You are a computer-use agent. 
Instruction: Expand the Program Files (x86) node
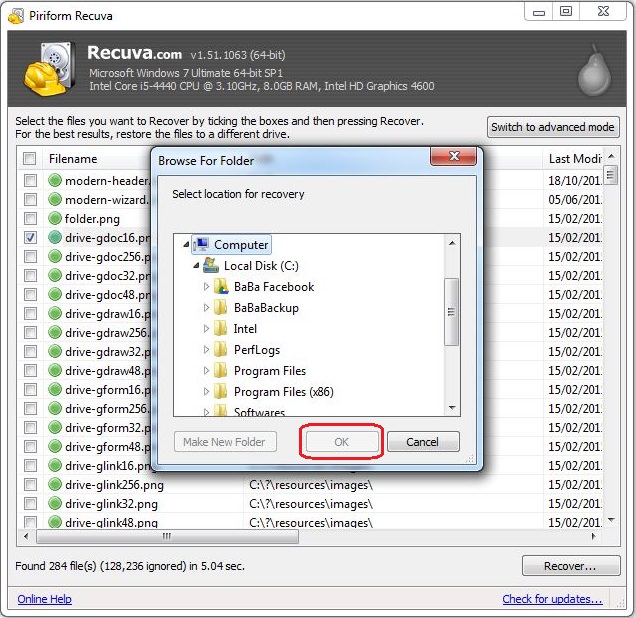pos(206,391)
